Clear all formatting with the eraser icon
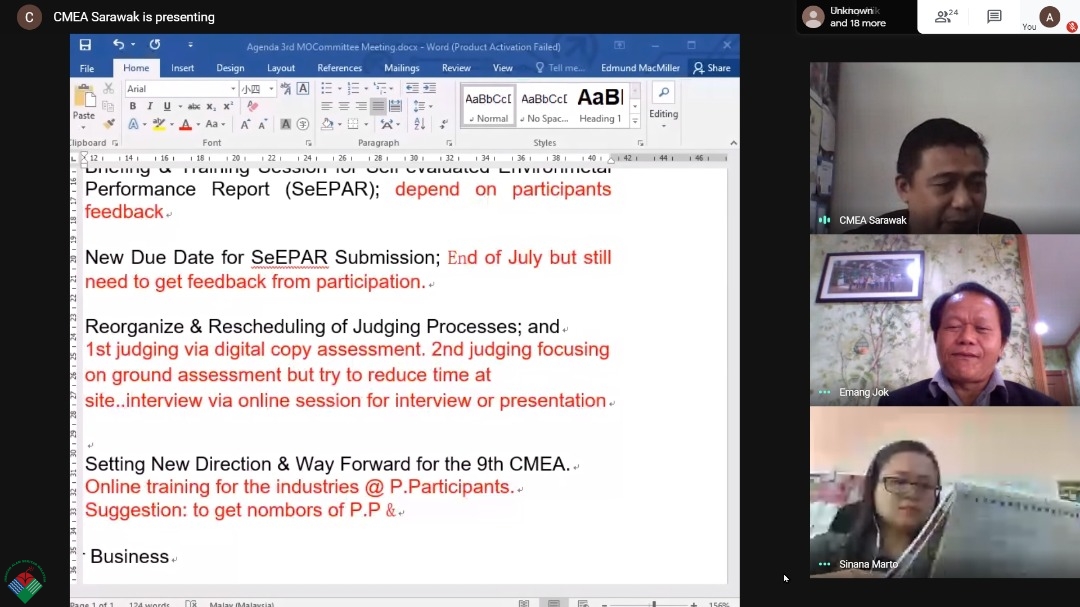This screenshot has height=607, width=1080. [253, 106]
